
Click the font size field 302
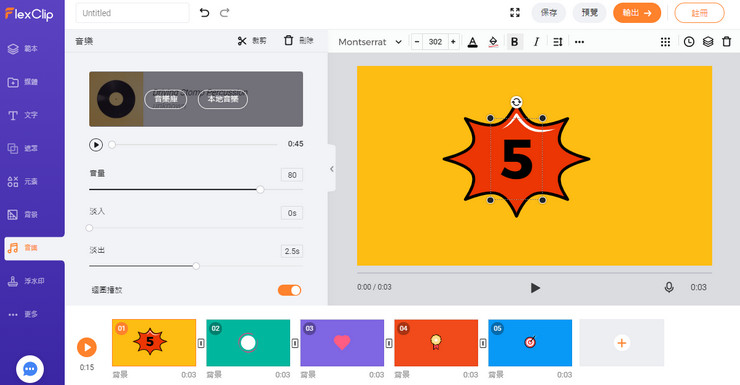pyautogui.click(x=435, y=42)
